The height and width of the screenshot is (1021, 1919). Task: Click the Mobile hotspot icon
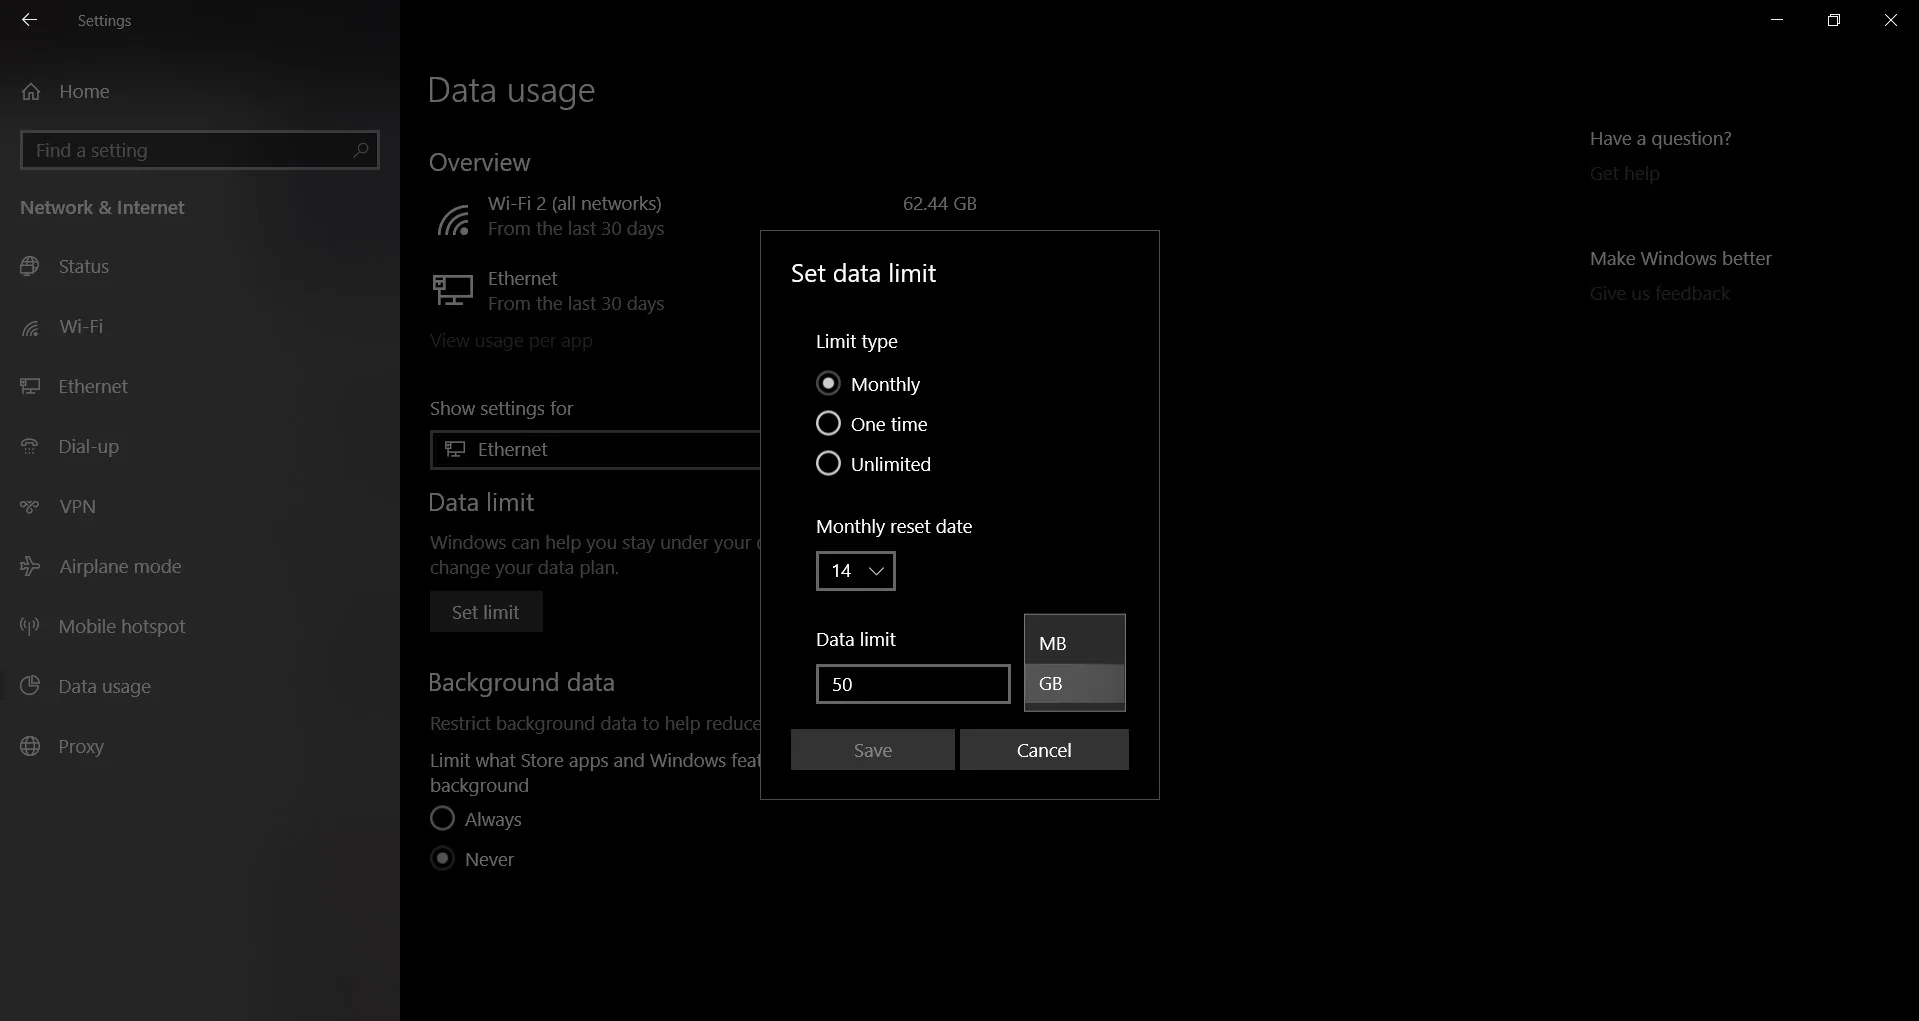(x=30, y=626)
